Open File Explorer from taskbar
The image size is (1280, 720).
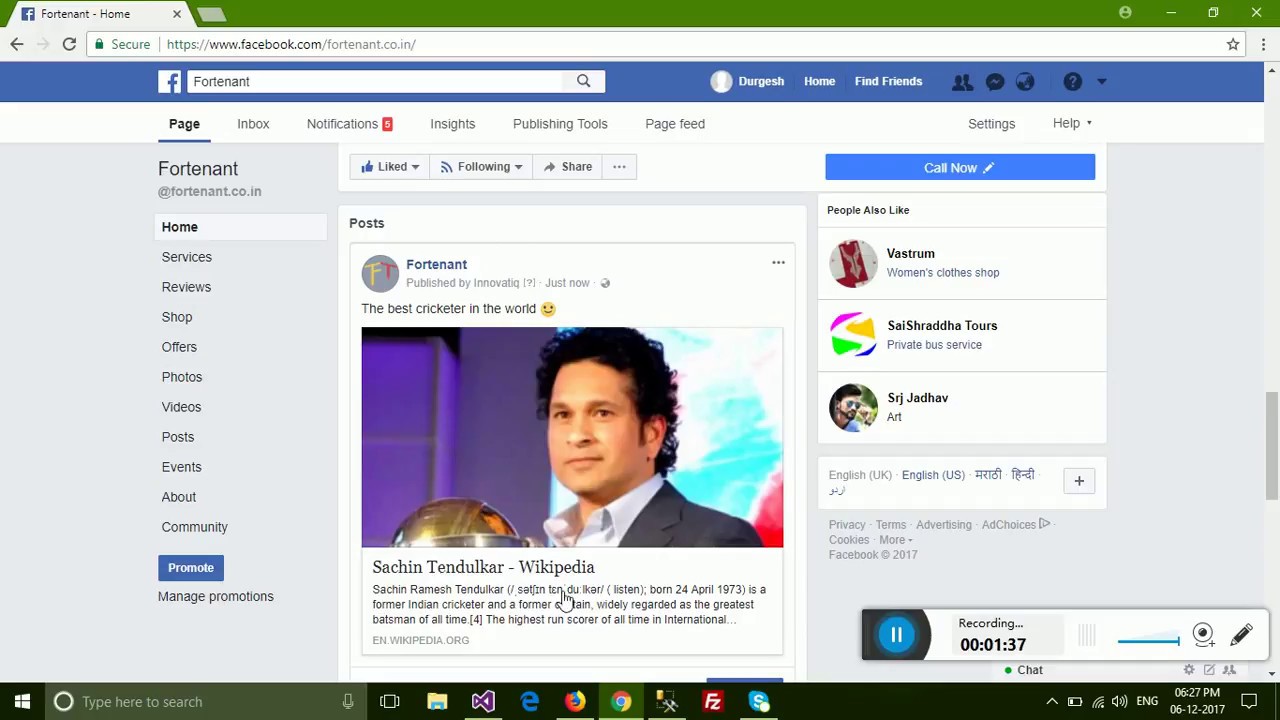(437, 702)
